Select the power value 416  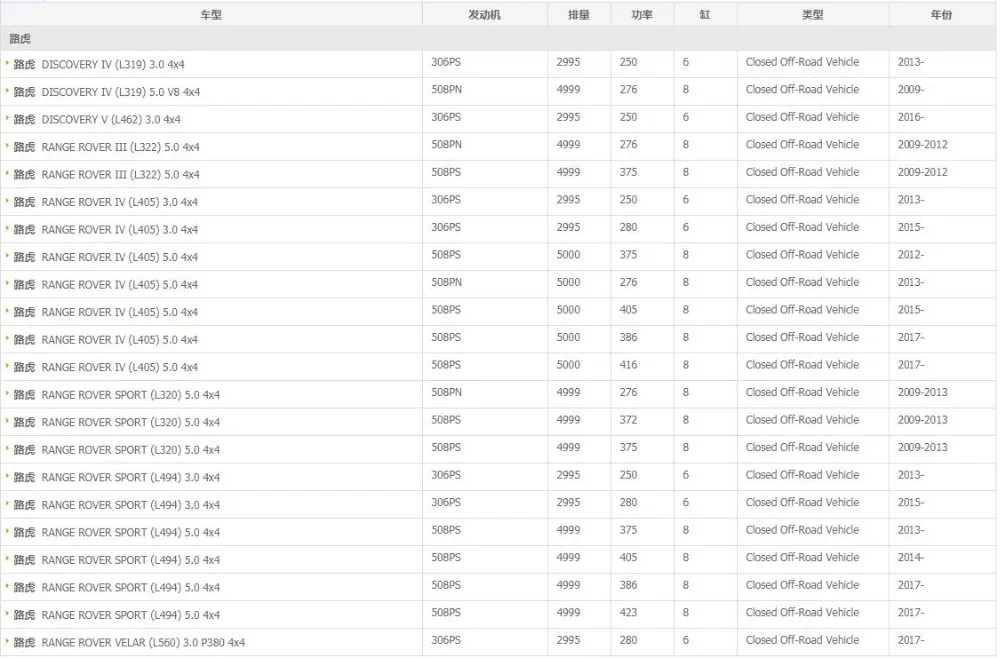(x=628, y=365)
